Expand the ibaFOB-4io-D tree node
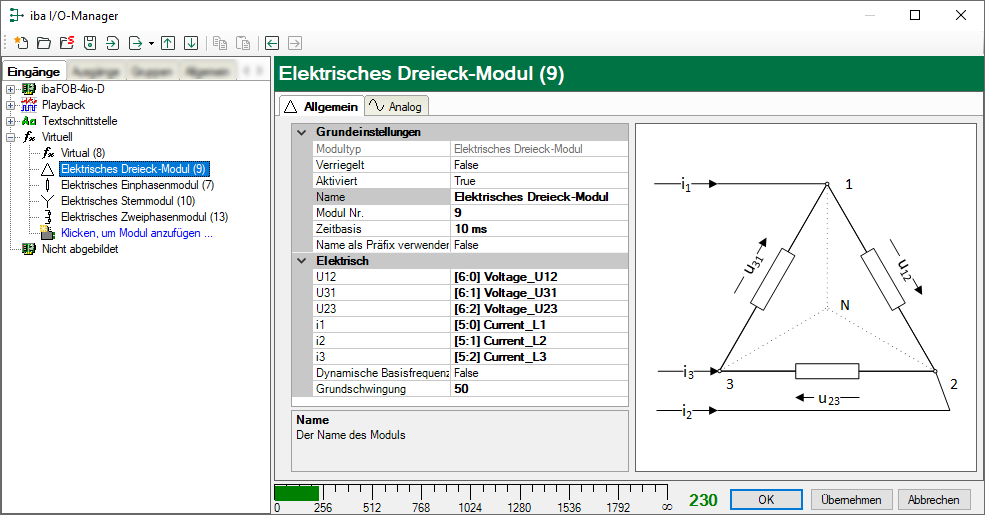Viewport: 985px width, 515px height. 11,89
